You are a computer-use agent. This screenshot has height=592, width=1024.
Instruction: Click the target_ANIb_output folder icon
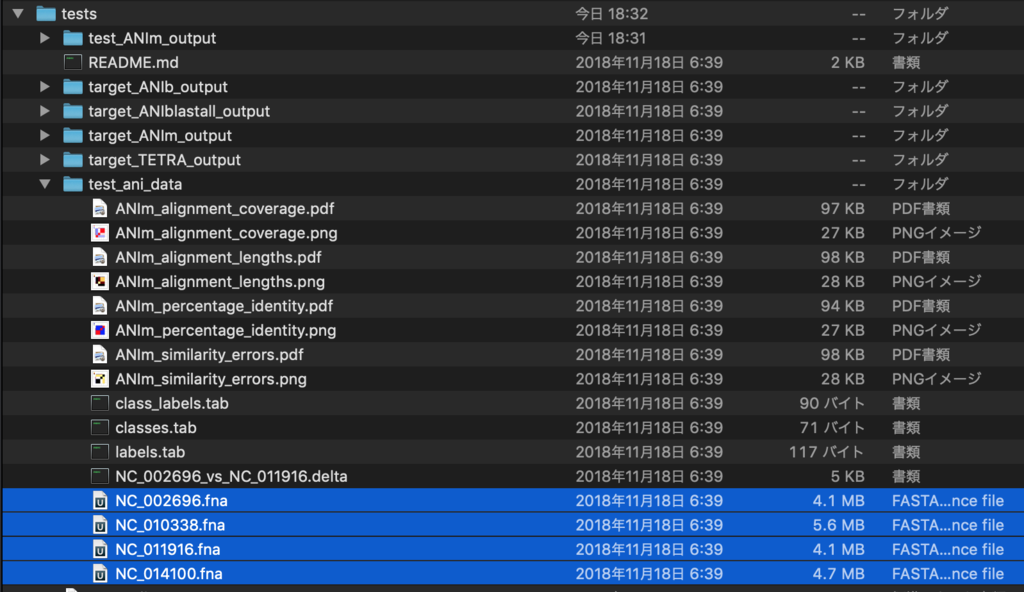click(x=72, y=86)
